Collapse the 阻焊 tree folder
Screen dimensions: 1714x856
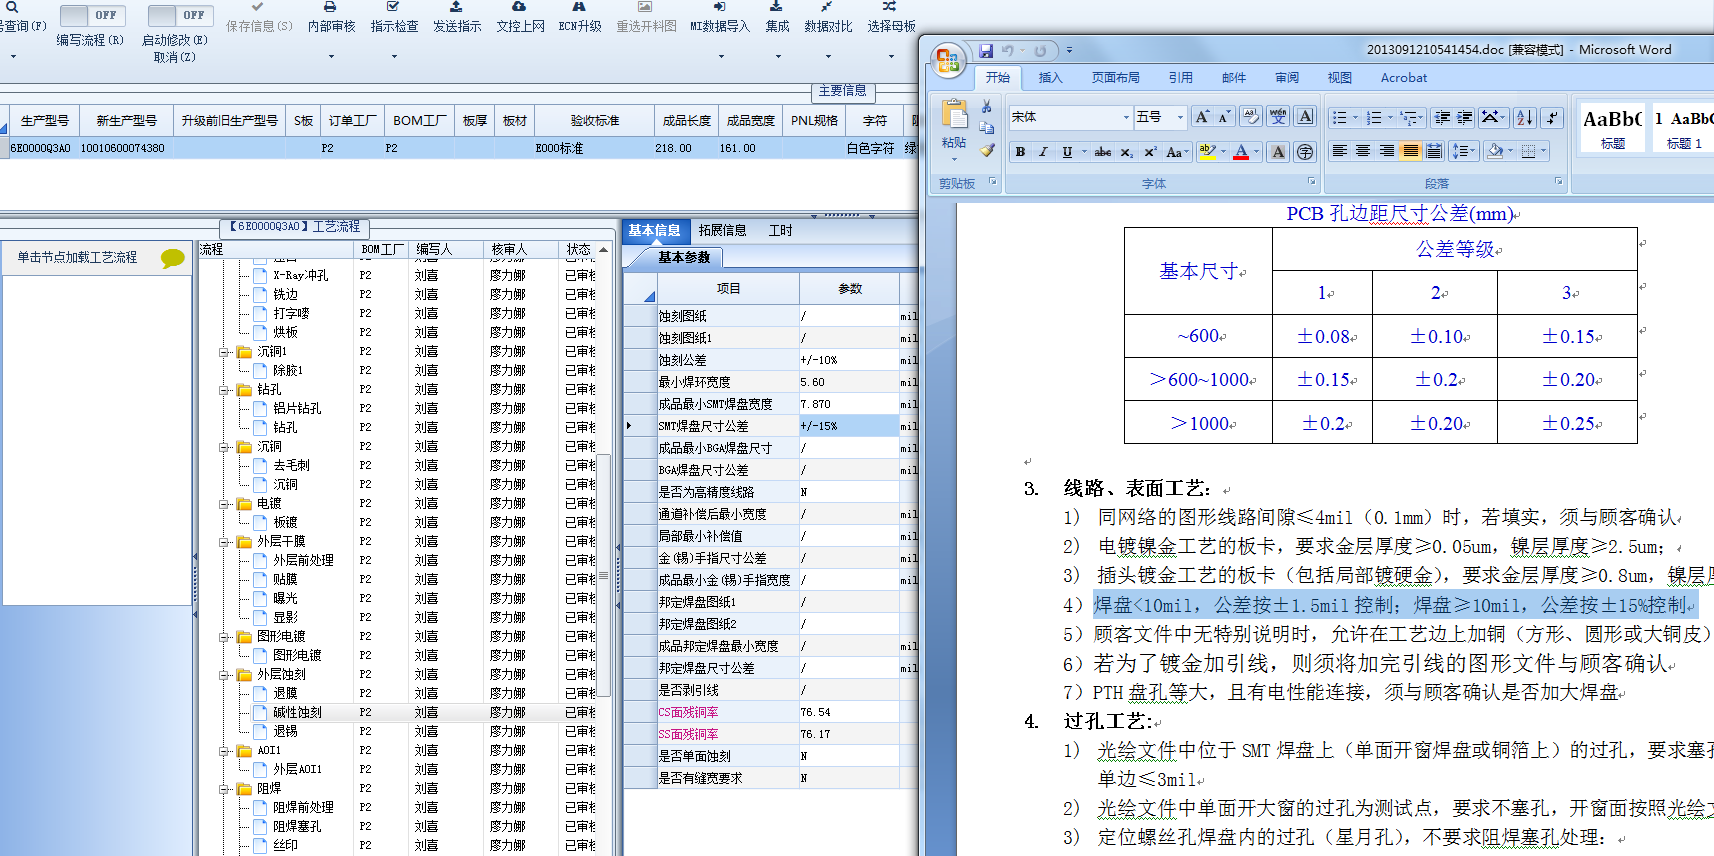(225, 789)
